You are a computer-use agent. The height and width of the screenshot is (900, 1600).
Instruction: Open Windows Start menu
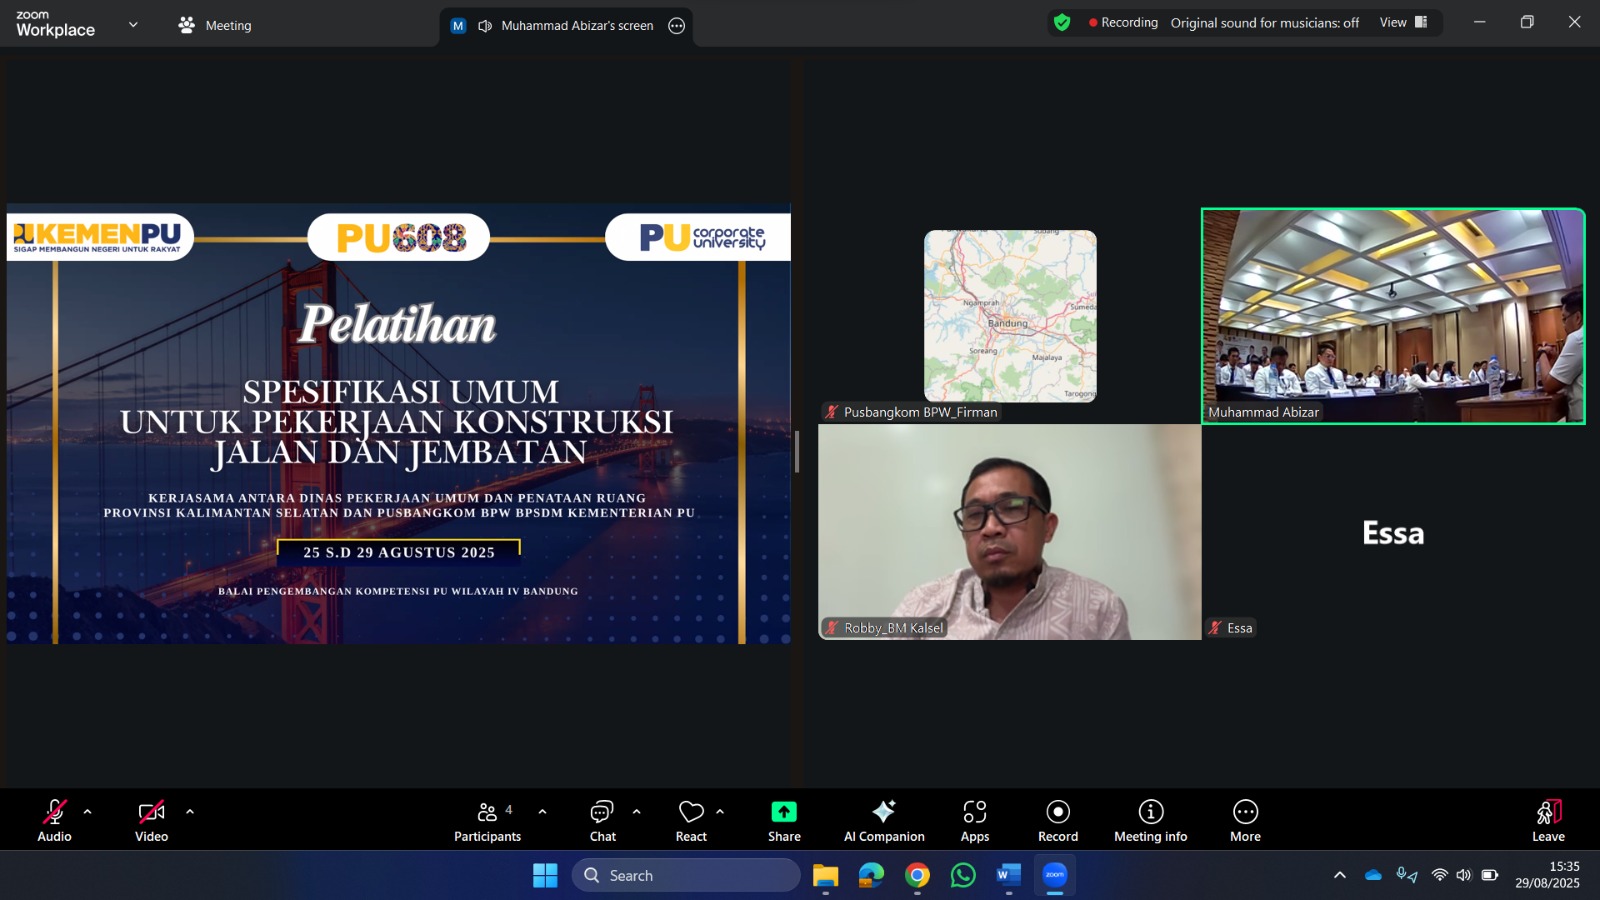[545, 875]
